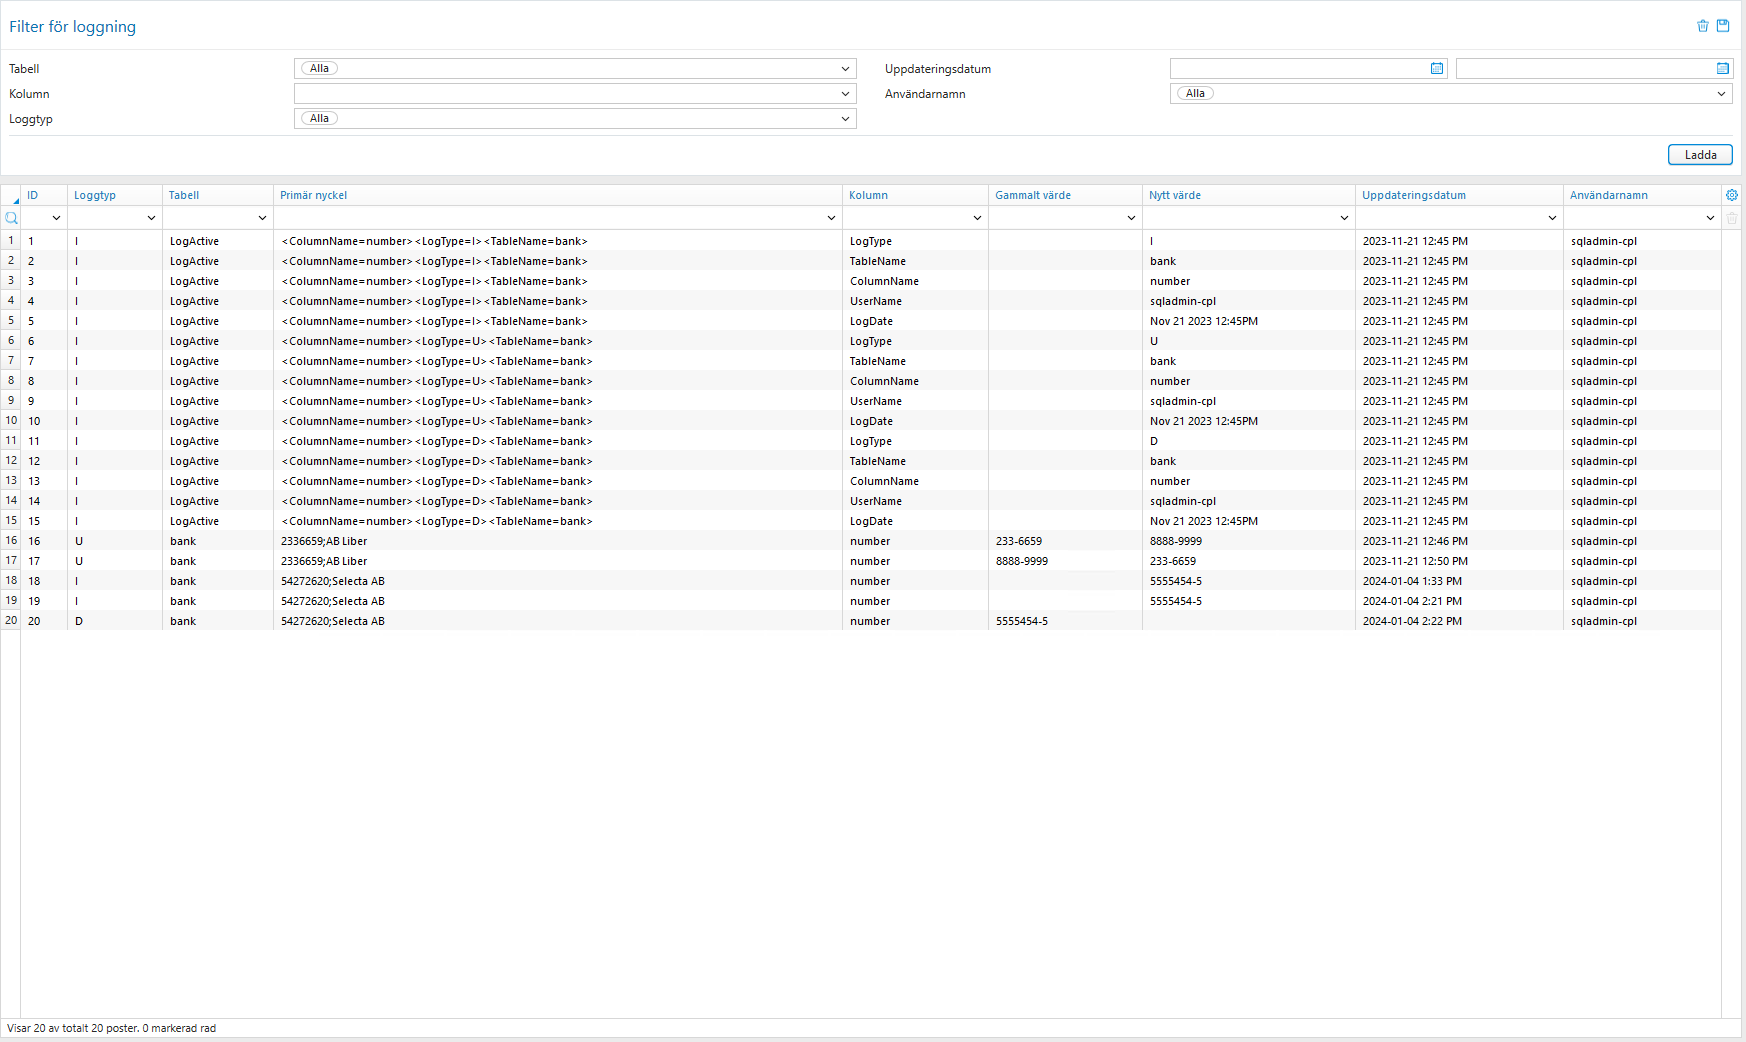
Task: Clear the logging filter using the trash icon
Action: [x=1703, y=26]
